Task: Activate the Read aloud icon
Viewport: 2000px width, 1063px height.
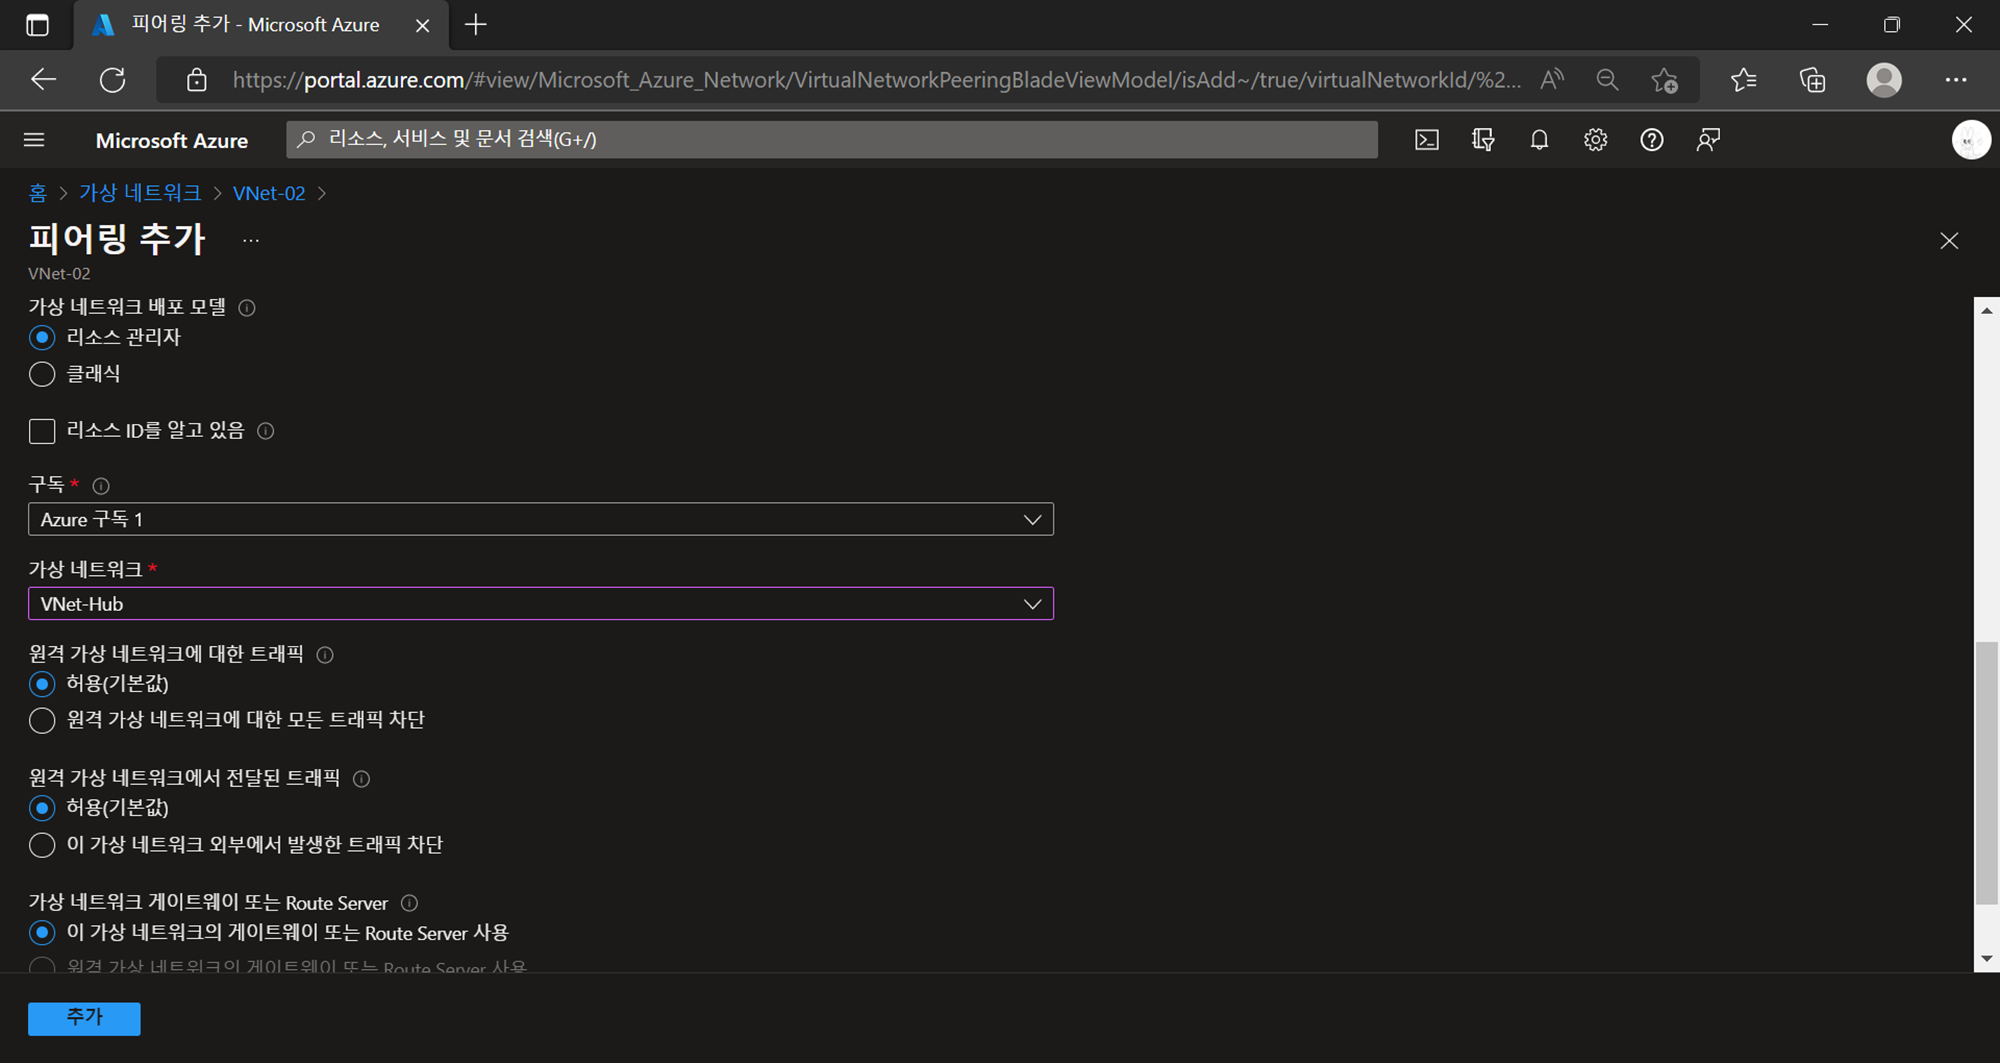Action: tap(1552, 80)
